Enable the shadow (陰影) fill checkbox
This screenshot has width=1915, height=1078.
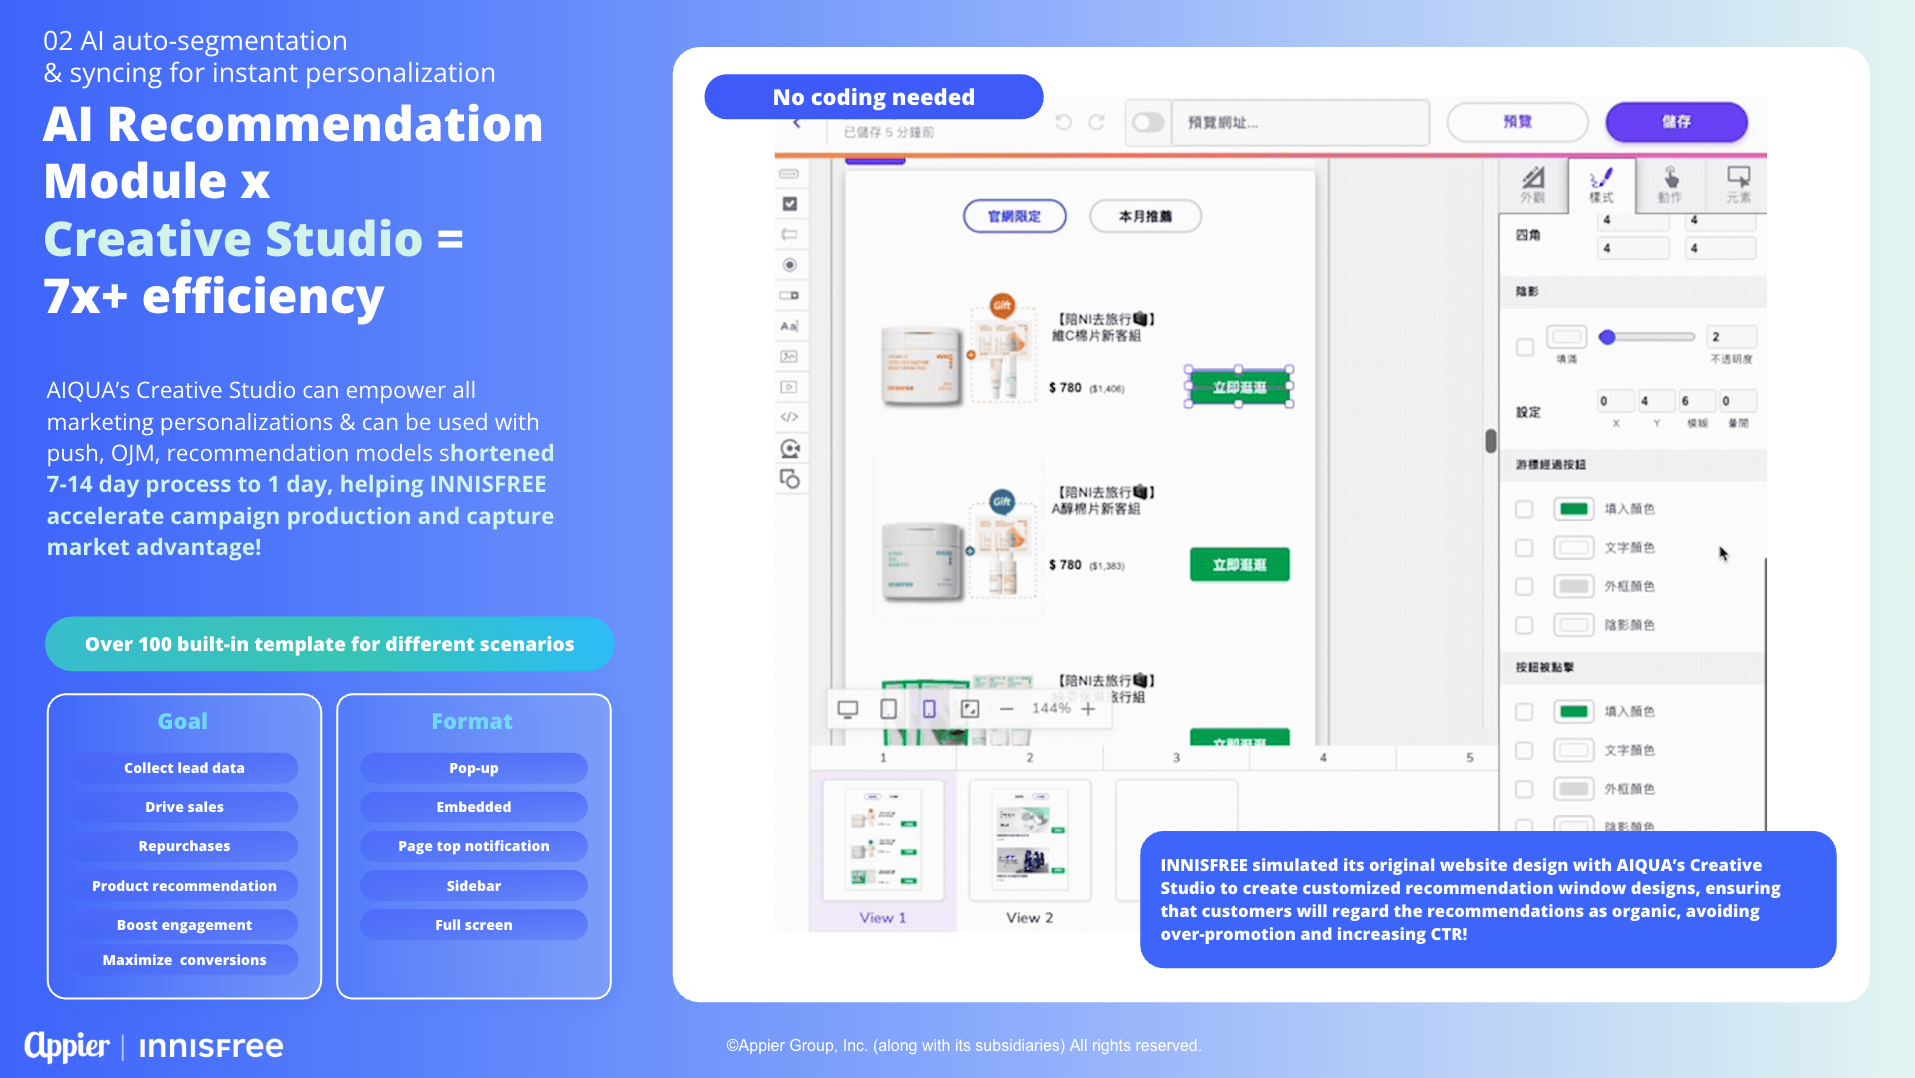(1525, 347)
